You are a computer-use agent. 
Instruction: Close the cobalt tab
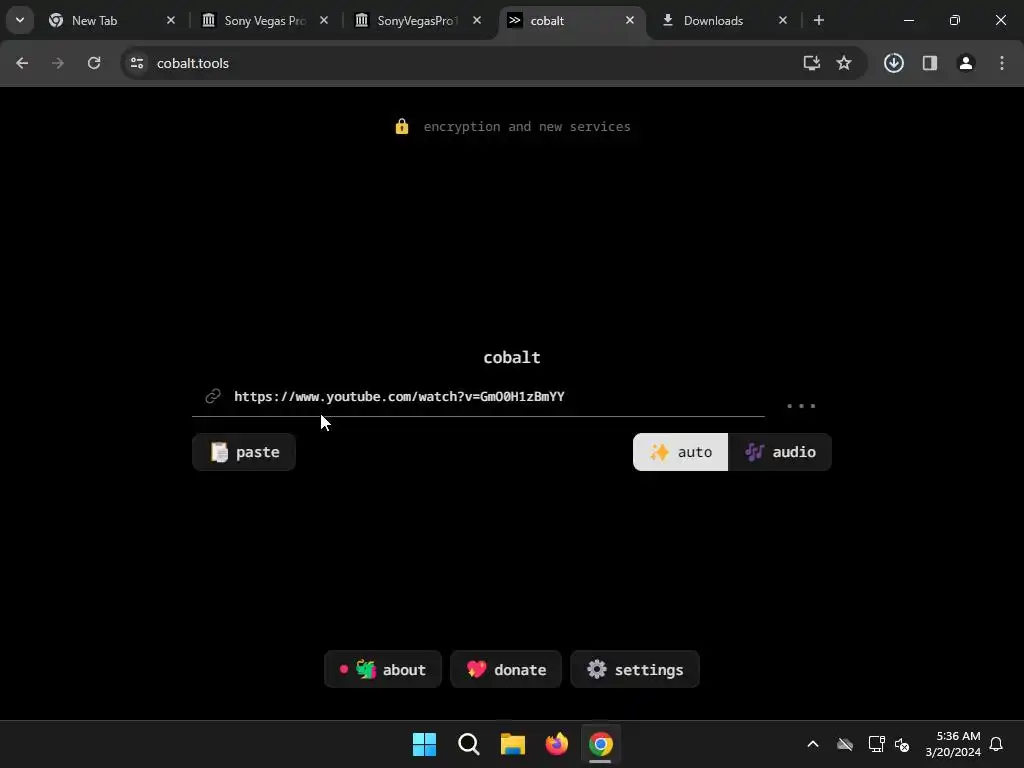630,21
